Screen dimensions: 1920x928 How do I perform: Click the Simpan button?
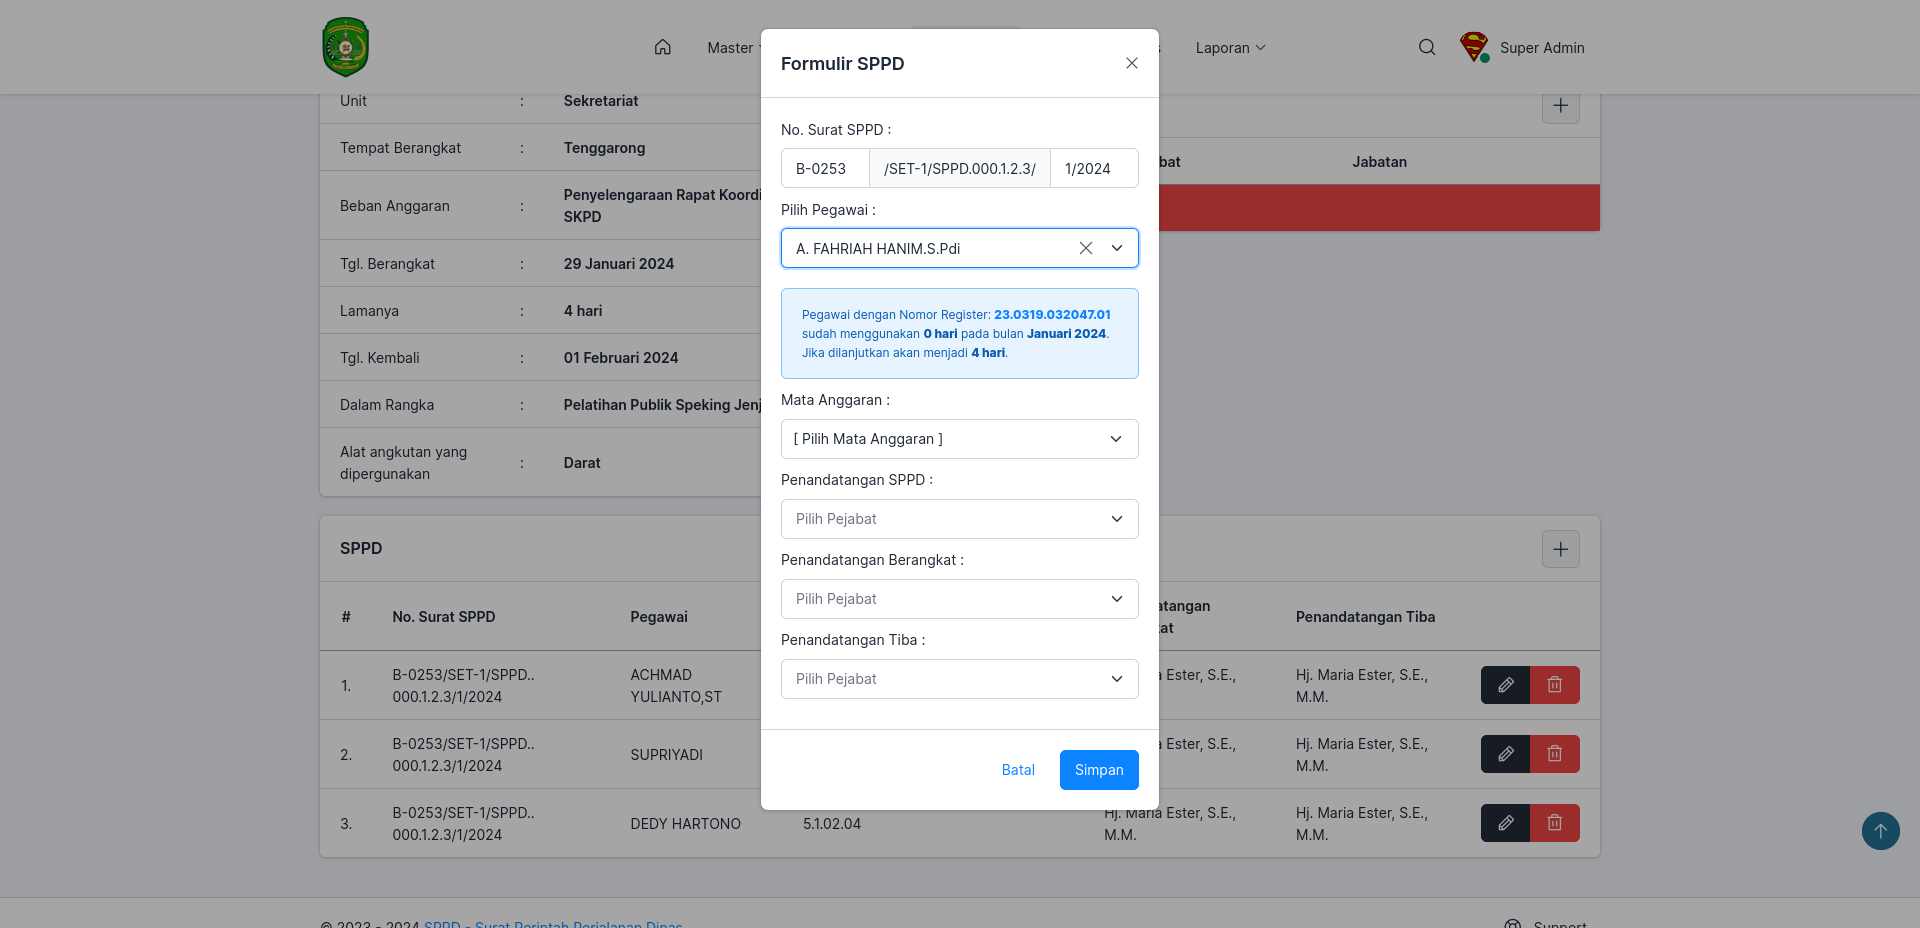tap(1099, 770)
